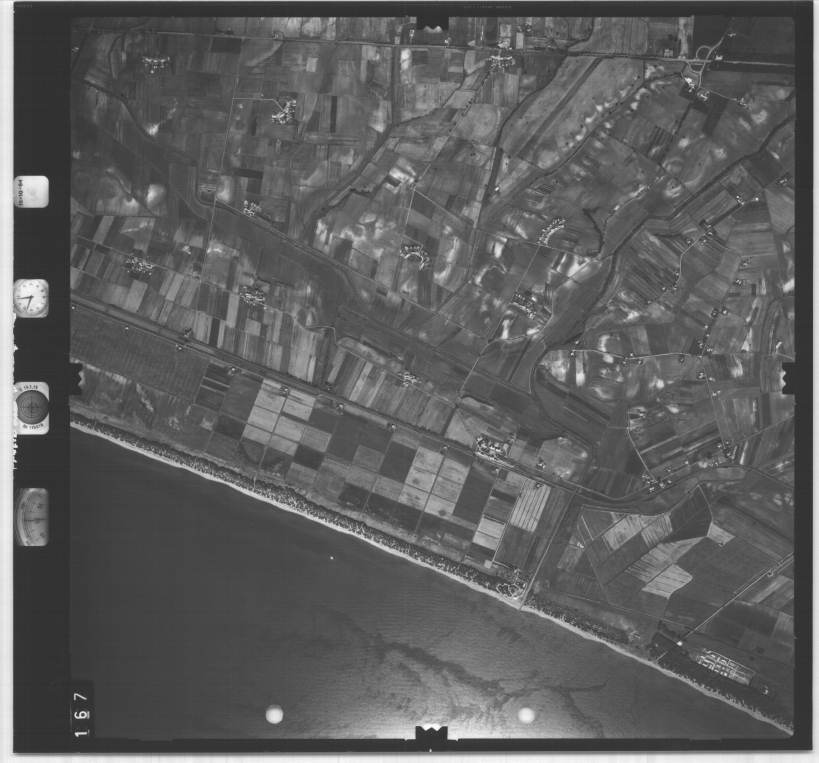Click the altimeter gauge on the left strip
The image size is (819, 763).
[x=32, y=516]
